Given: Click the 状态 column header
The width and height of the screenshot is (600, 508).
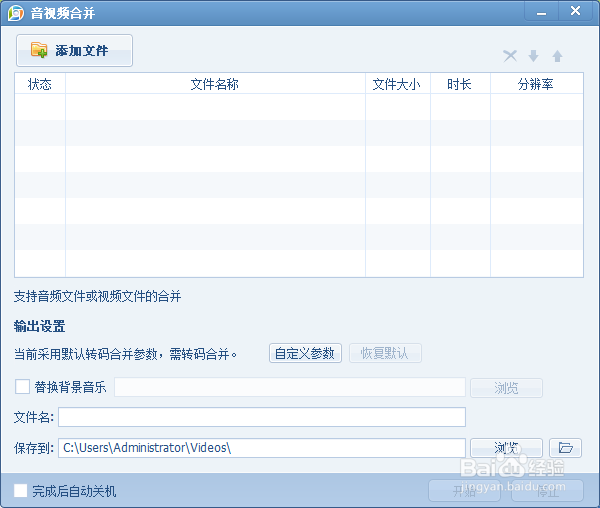Looking at the screenshot, I should pyautogui.click(x=40, y=84).
